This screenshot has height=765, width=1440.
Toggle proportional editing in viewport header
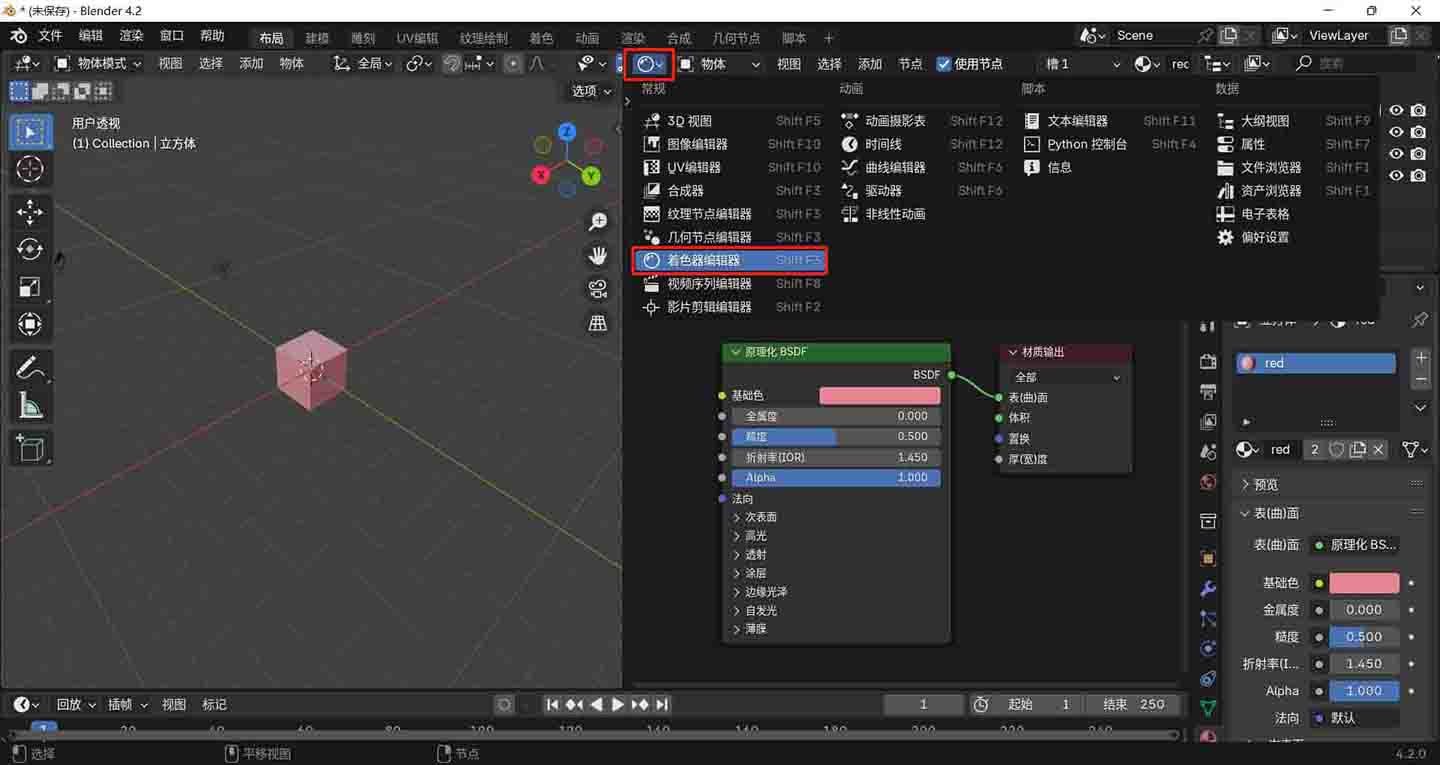[513, 63]
